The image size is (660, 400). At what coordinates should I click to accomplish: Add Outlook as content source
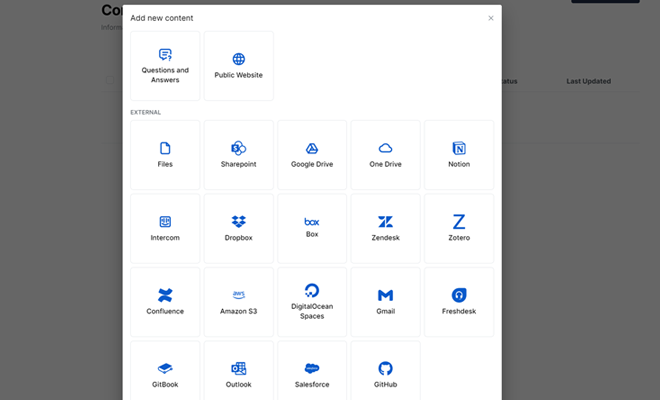click(239, 371)
